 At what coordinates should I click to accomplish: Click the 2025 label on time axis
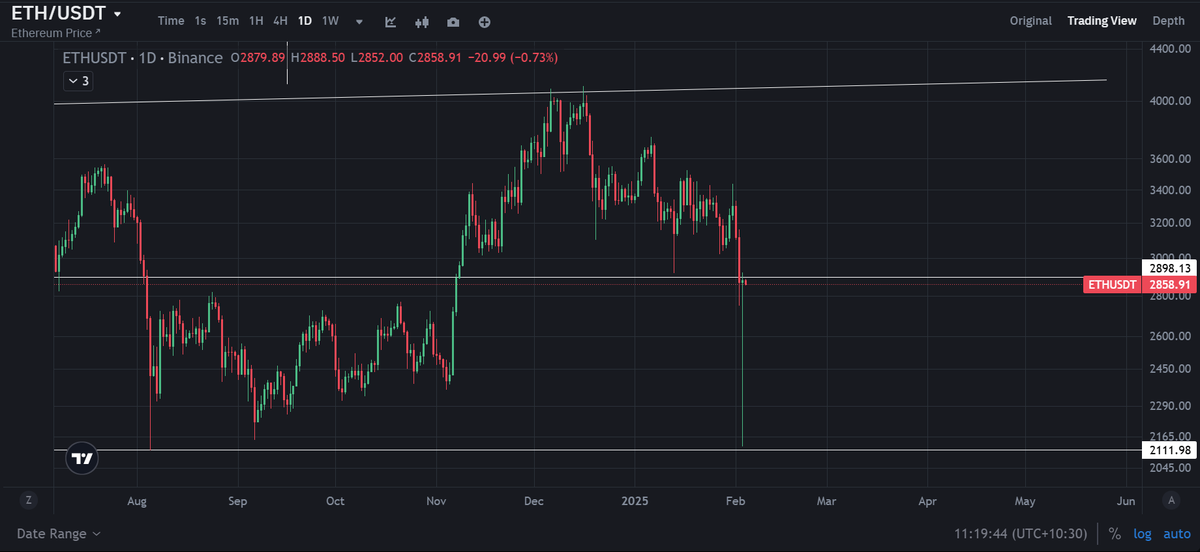[636, 499]
